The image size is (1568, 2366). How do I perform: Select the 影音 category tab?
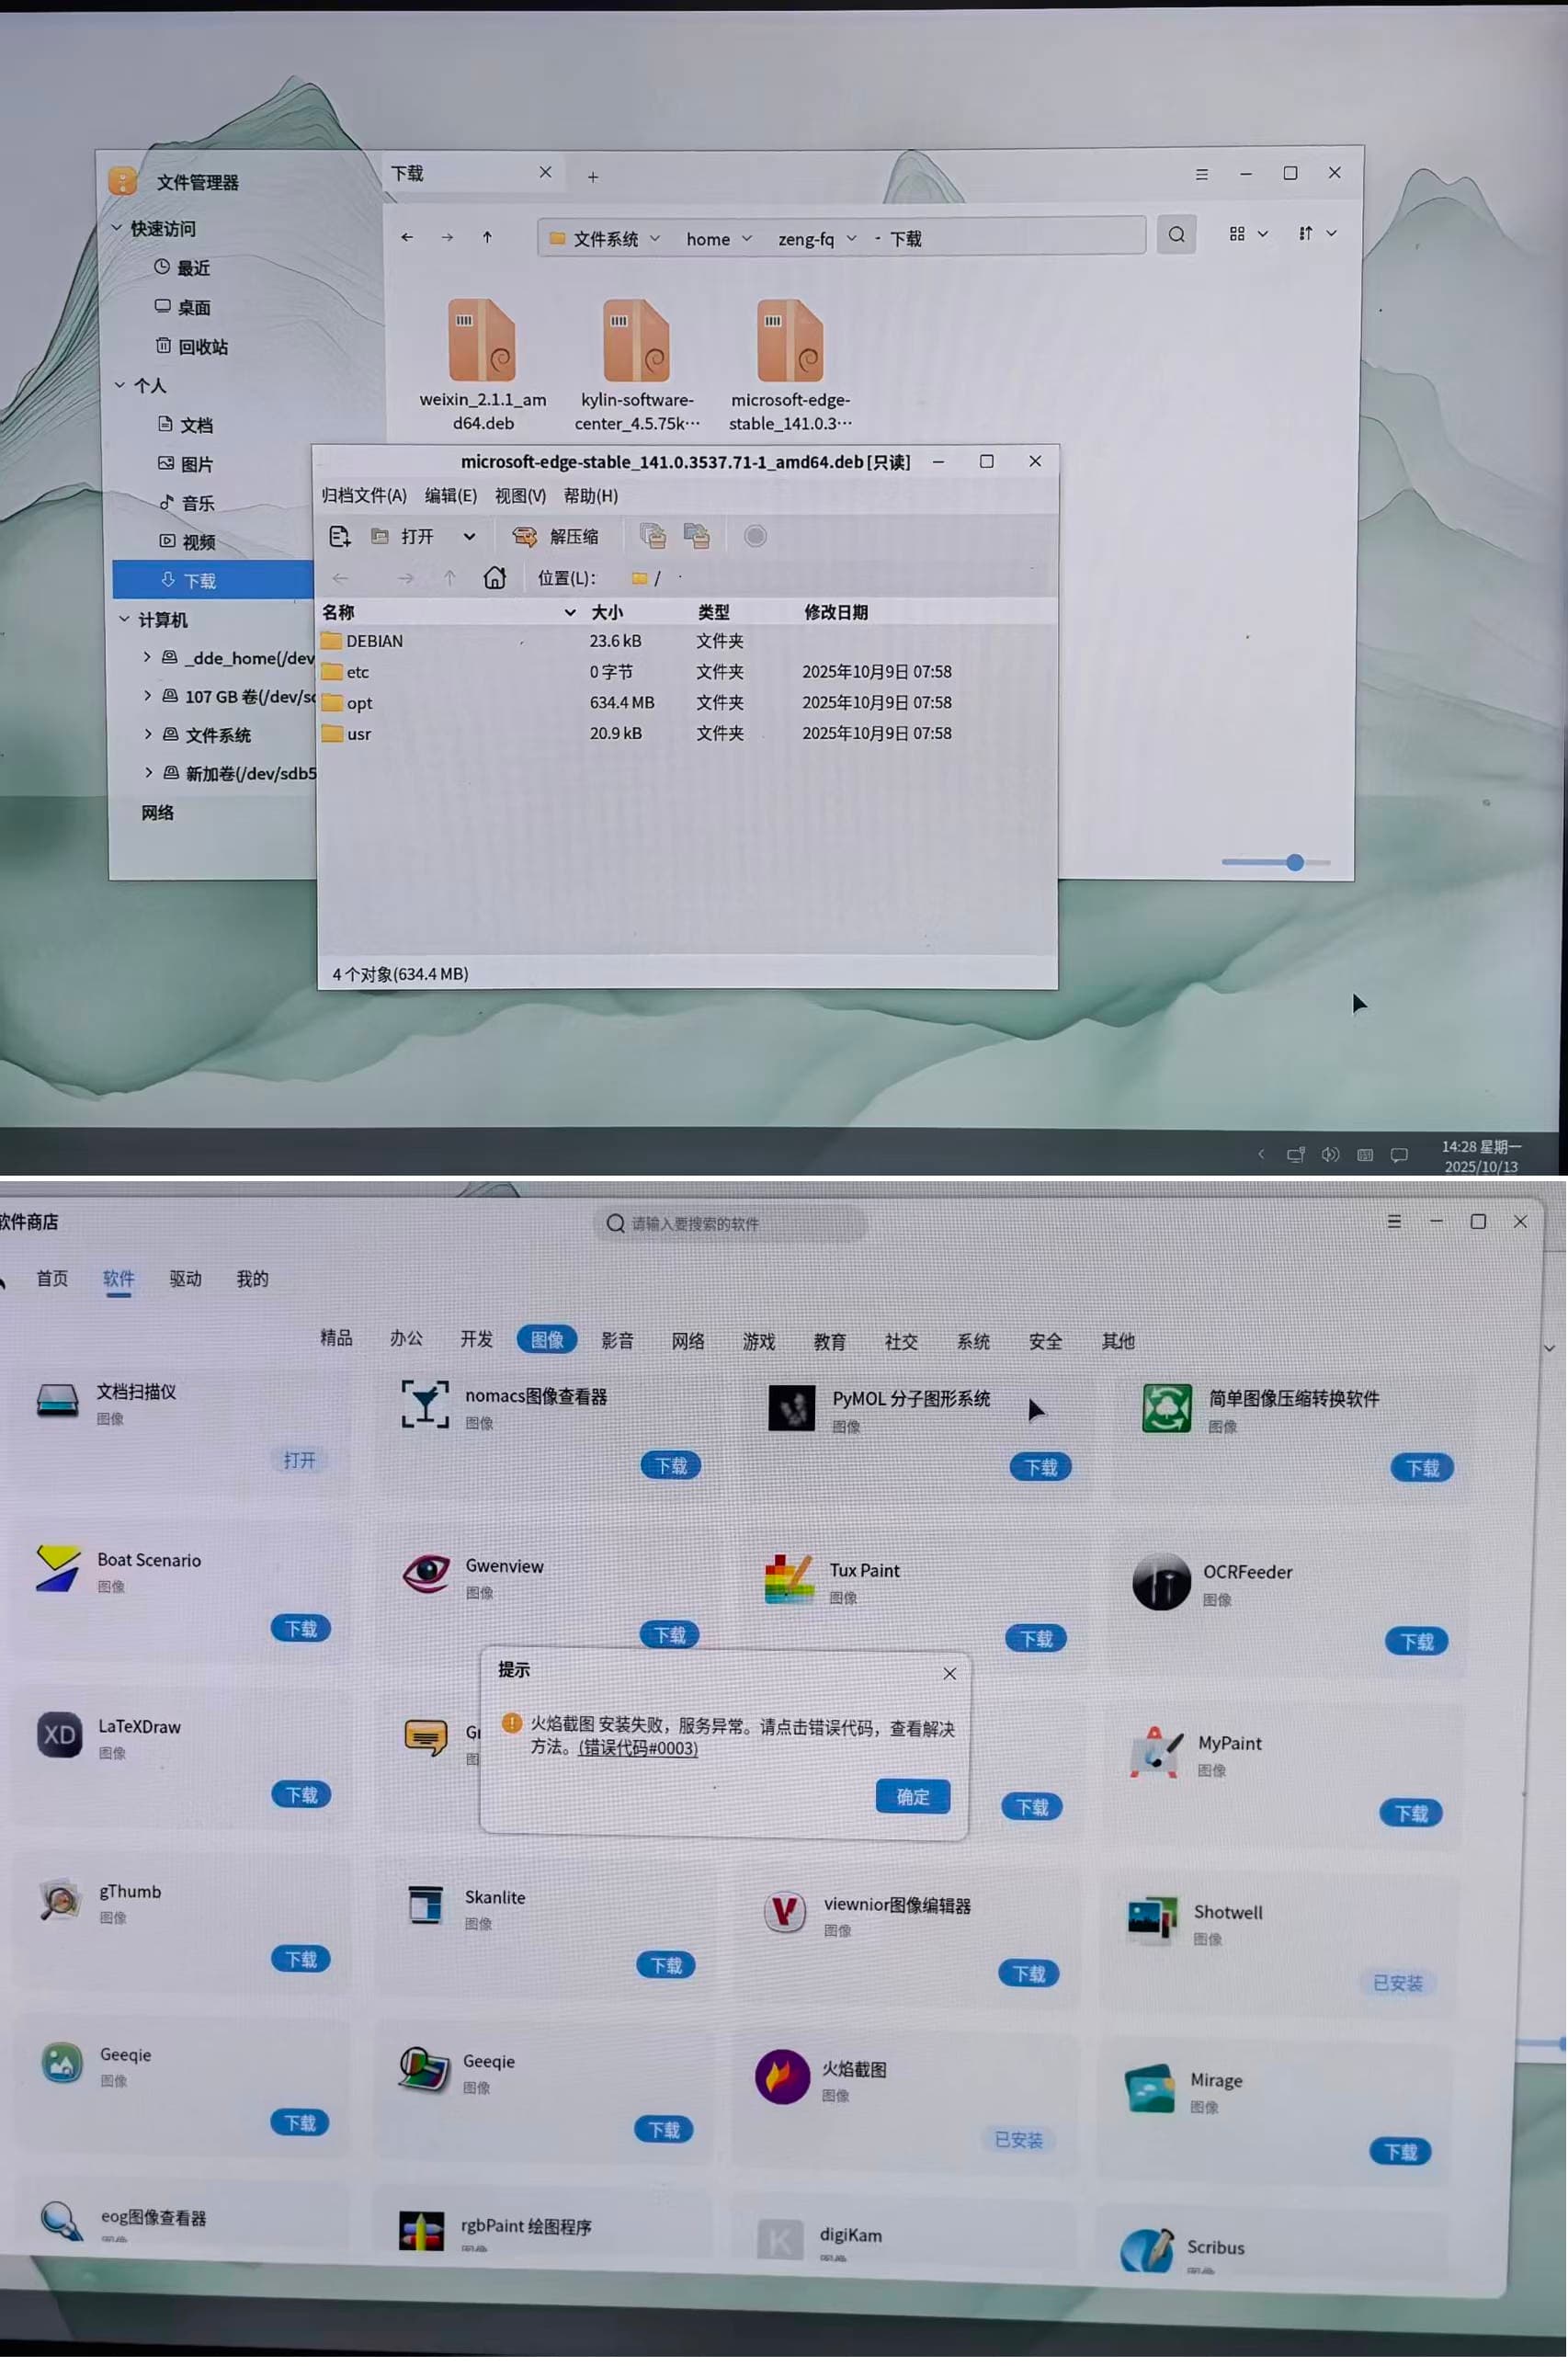tap(617, 1341)
